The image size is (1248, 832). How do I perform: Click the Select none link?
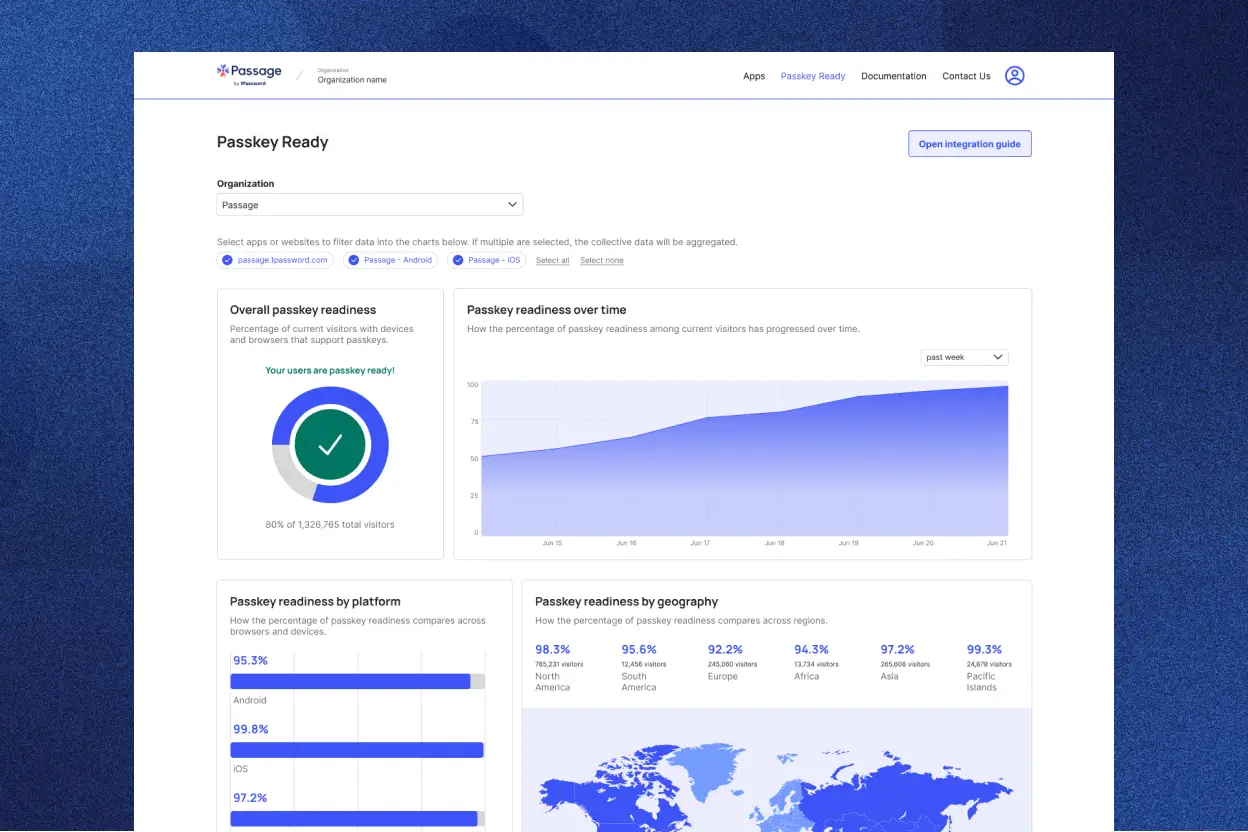[601, 260]
